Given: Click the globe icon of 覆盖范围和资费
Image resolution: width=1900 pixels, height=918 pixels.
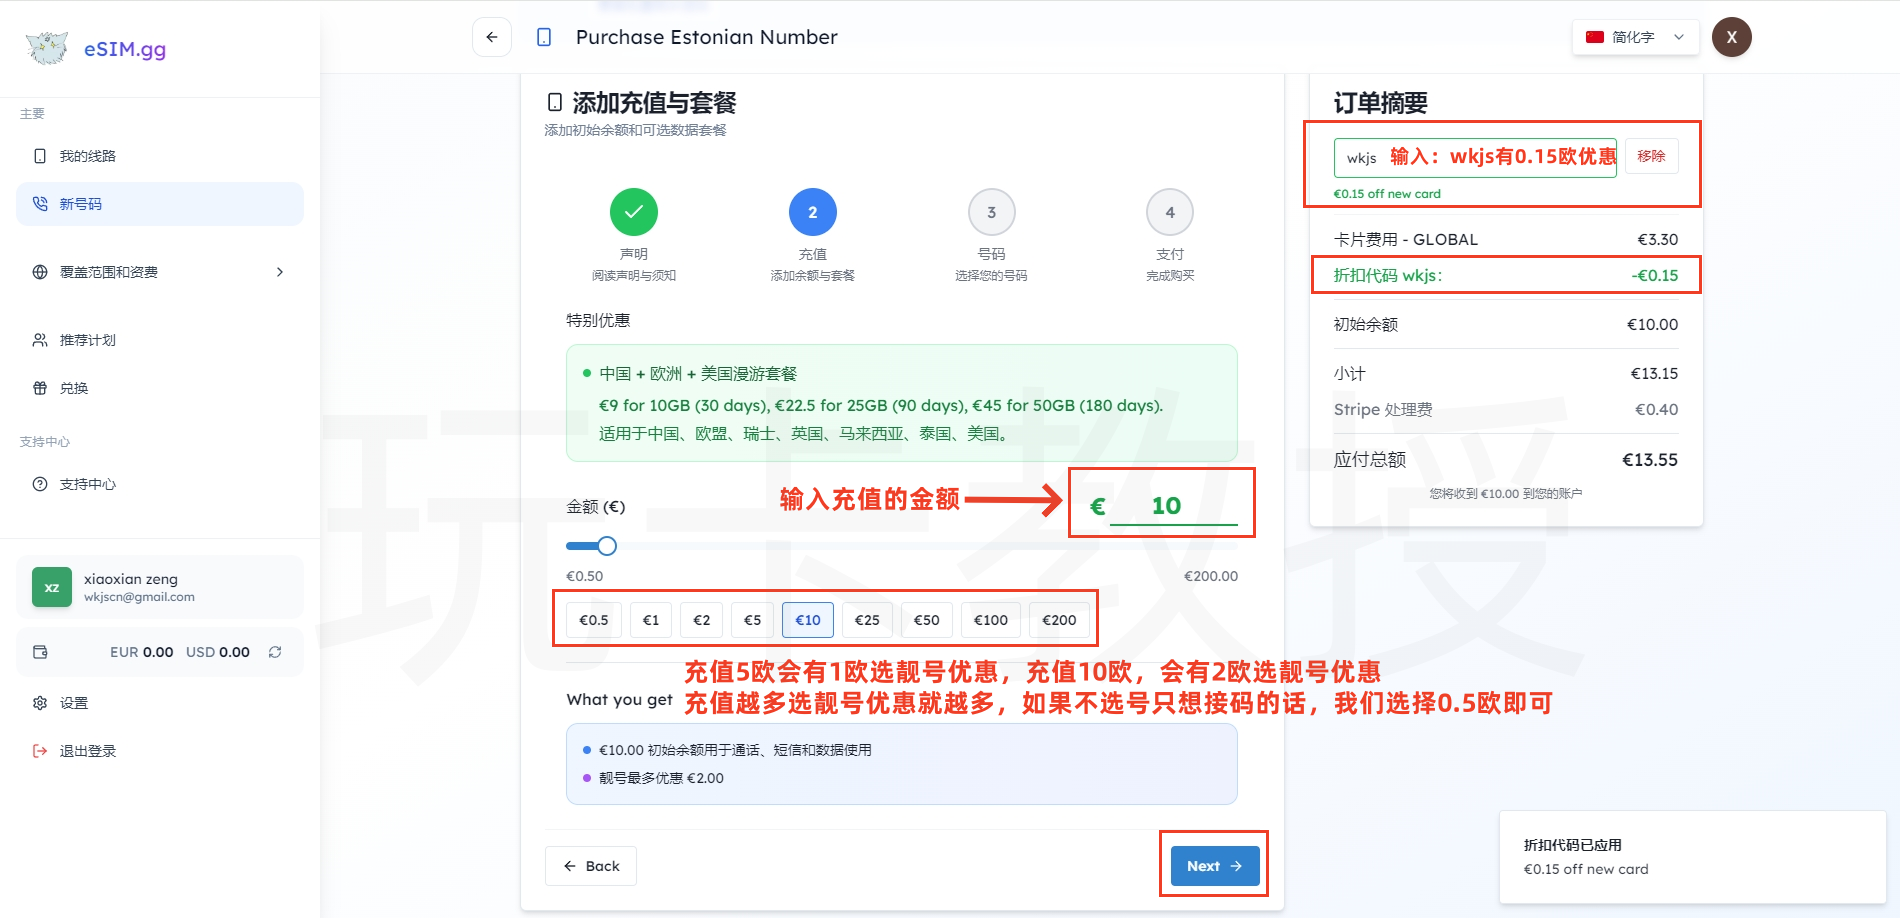Looking at the screenshot, I should tap(40, 272).
